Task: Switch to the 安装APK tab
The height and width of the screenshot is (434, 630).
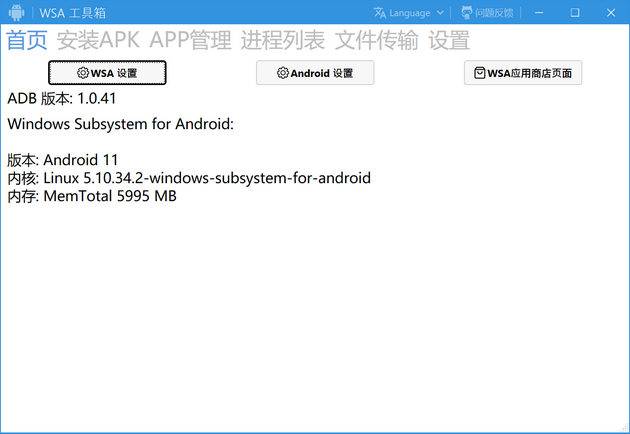Action: pyautogui.click(x=98, y=40)
